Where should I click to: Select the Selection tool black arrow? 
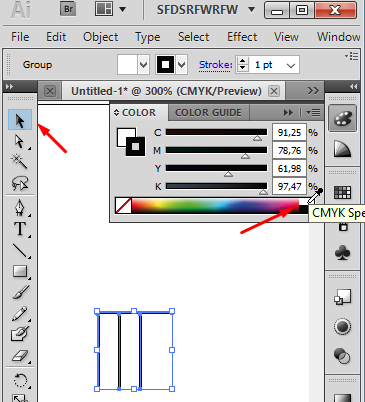point(20,120)
